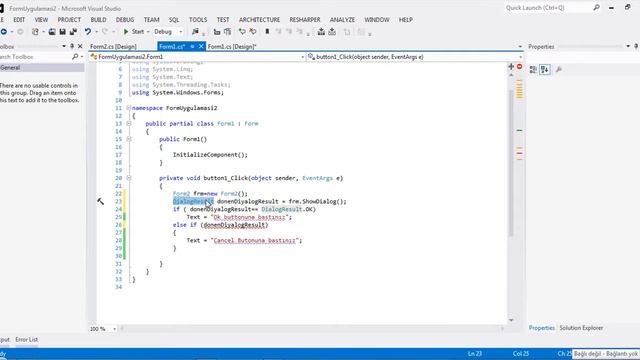Toggle a bookmark with the bookmark icon

tap(267, 32)
